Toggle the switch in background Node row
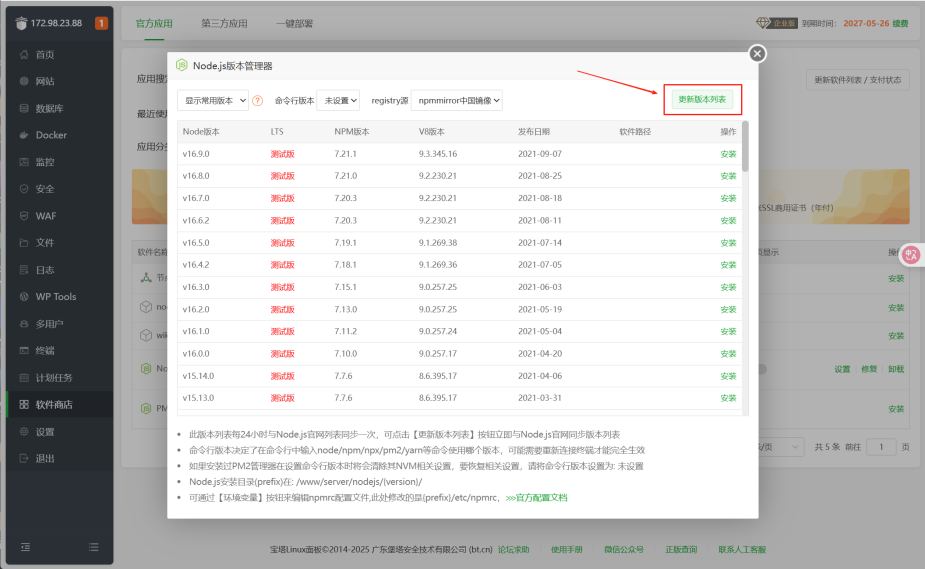 tap(762, 369)
